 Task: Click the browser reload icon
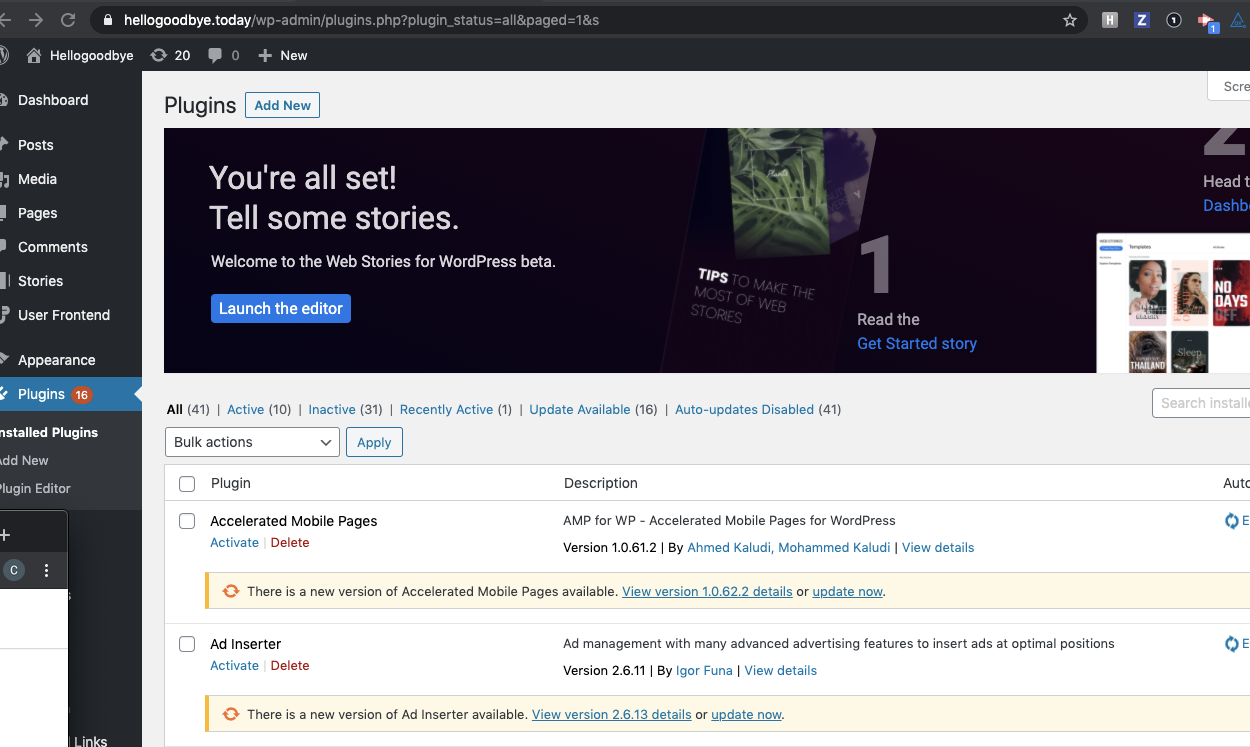pos(66,18)
